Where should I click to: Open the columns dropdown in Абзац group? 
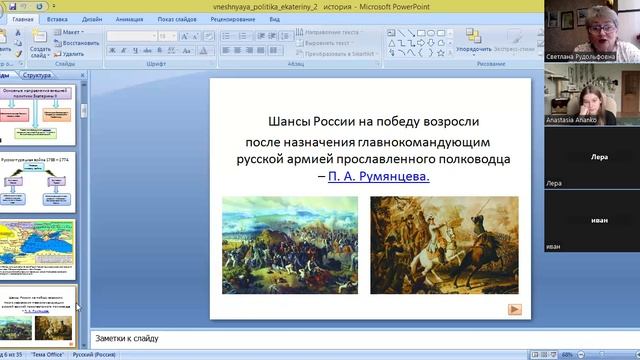276,50
